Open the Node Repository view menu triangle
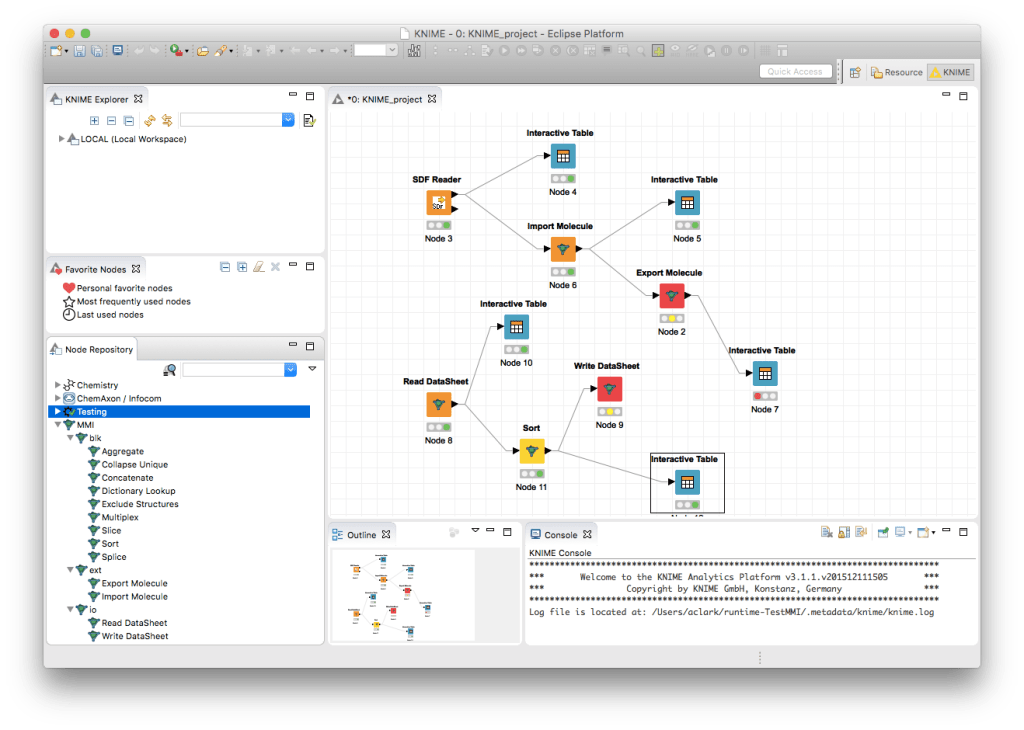 click(x=312, y=369)
